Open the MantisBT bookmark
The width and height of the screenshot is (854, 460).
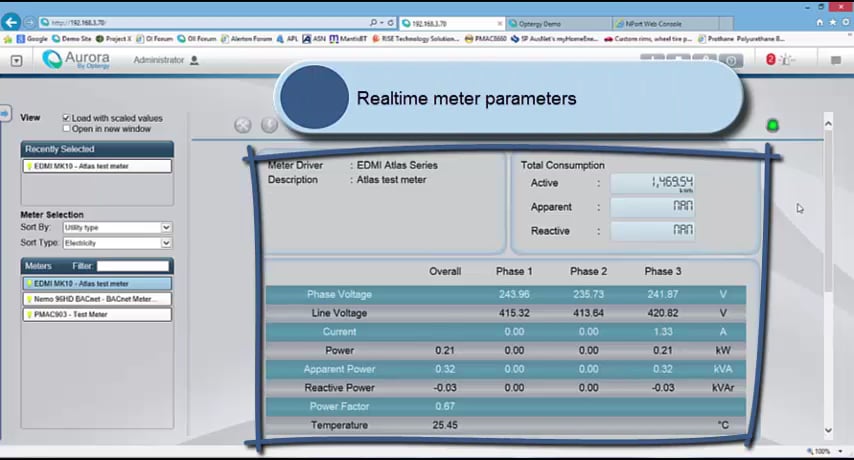(x=349, y=39)
